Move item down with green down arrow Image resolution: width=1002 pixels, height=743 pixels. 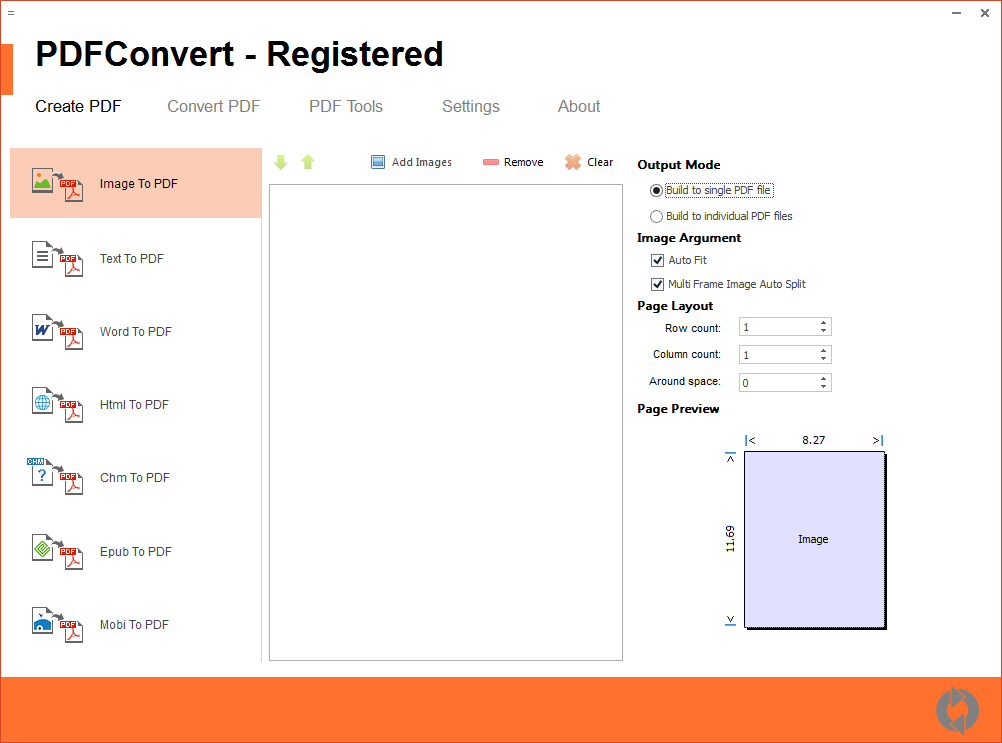click(281, 162)
